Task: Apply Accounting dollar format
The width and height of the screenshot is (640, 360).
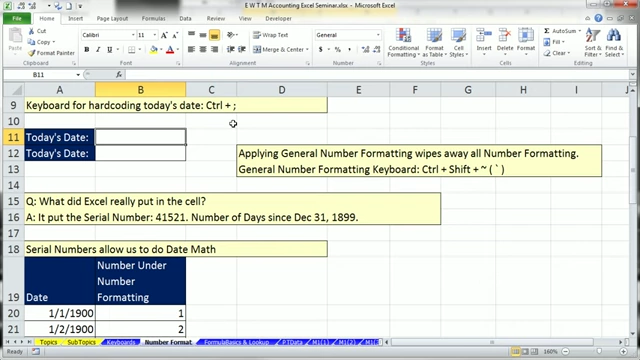Action: [321, 49]
